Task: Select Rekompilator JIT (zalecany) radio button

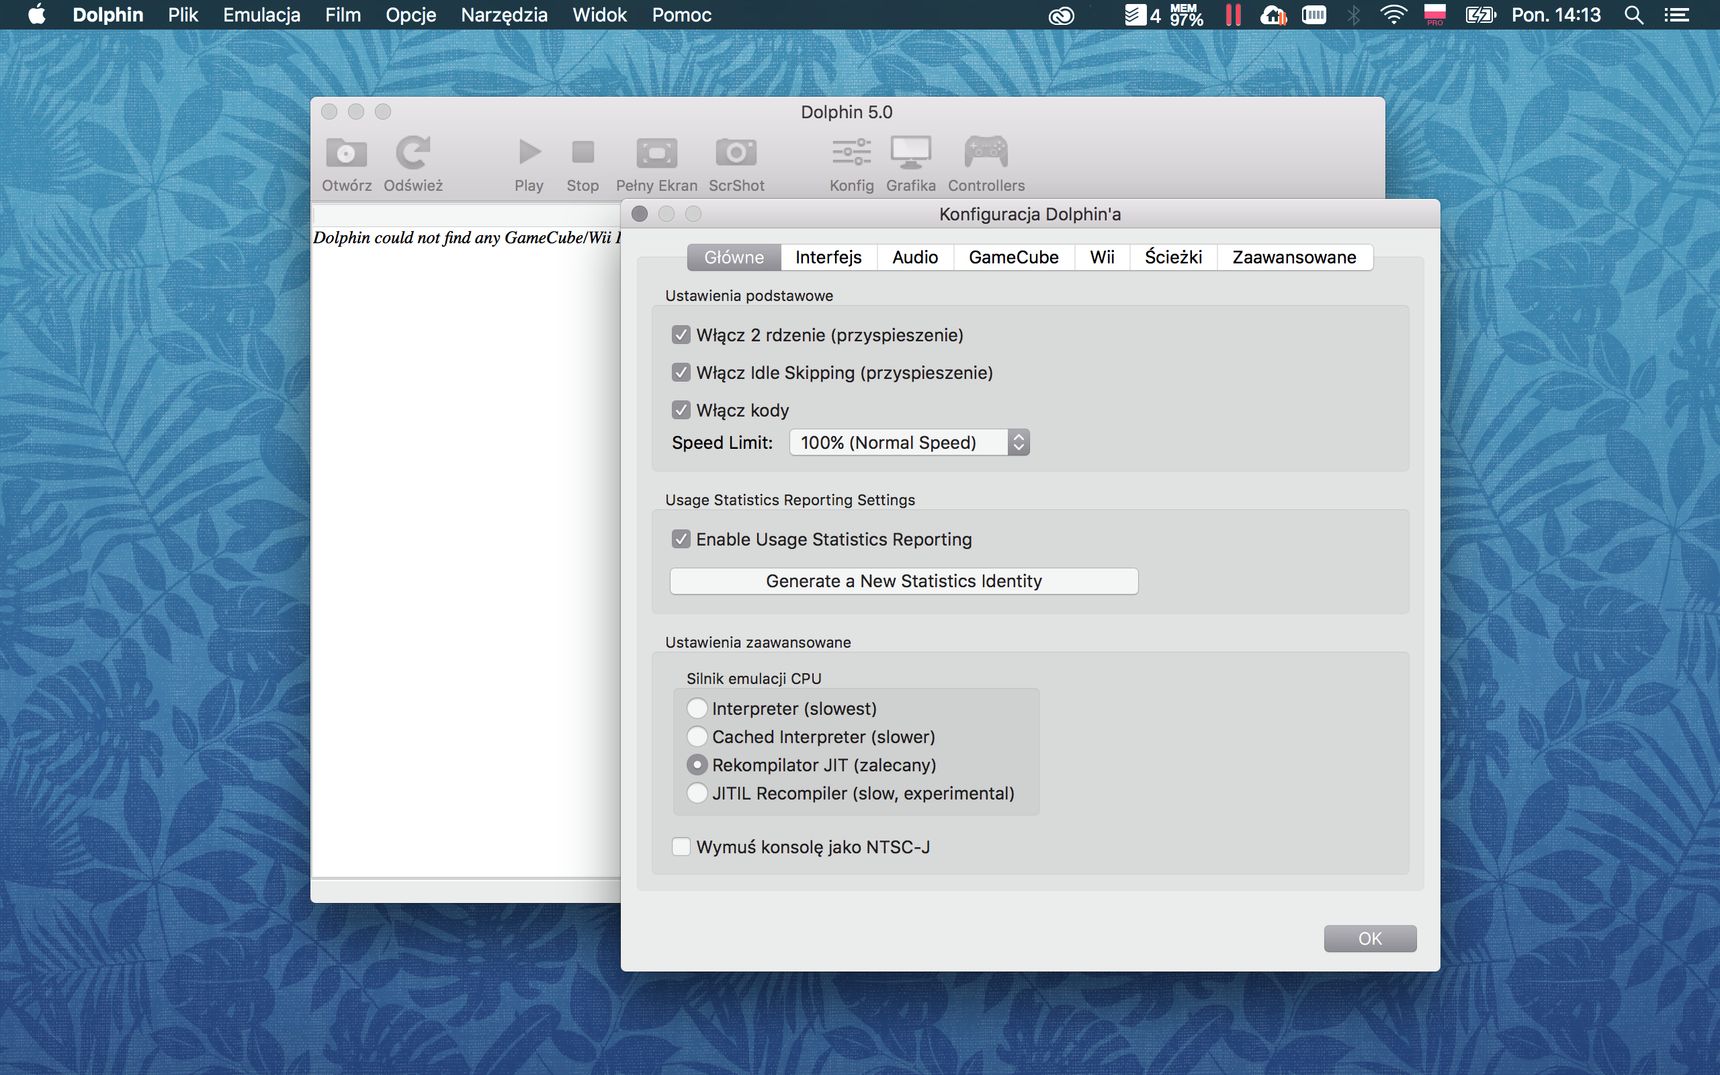Action: (697, 764)
